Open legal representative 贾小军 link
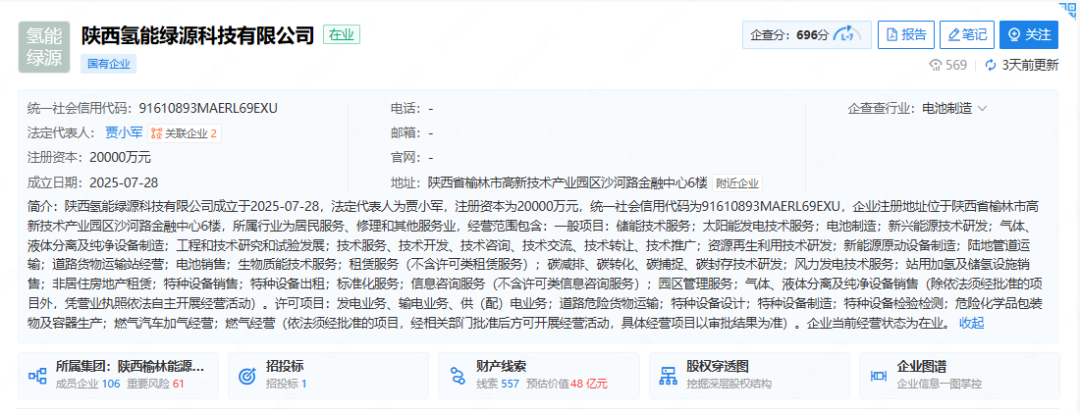1080x413 pixels. pos(124,133)
